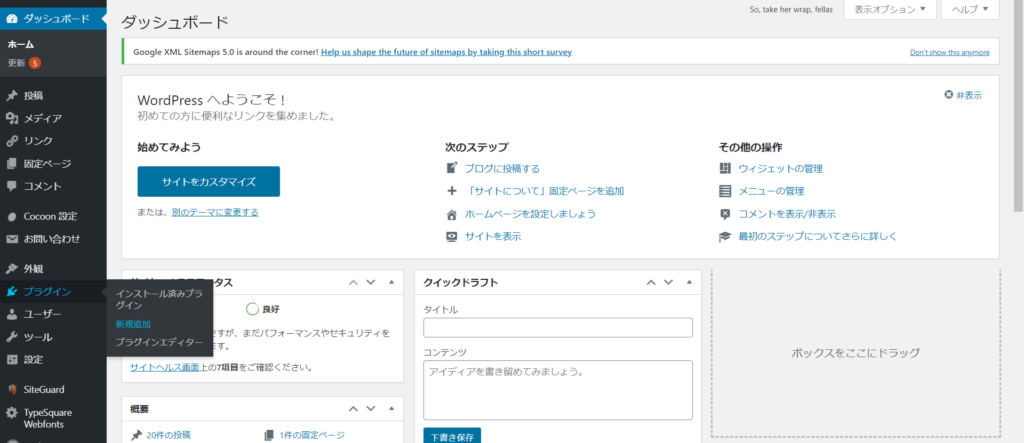
Task: Open the 表示オプション dropdown
Action: pyautogui.click(x=889, y=9)
